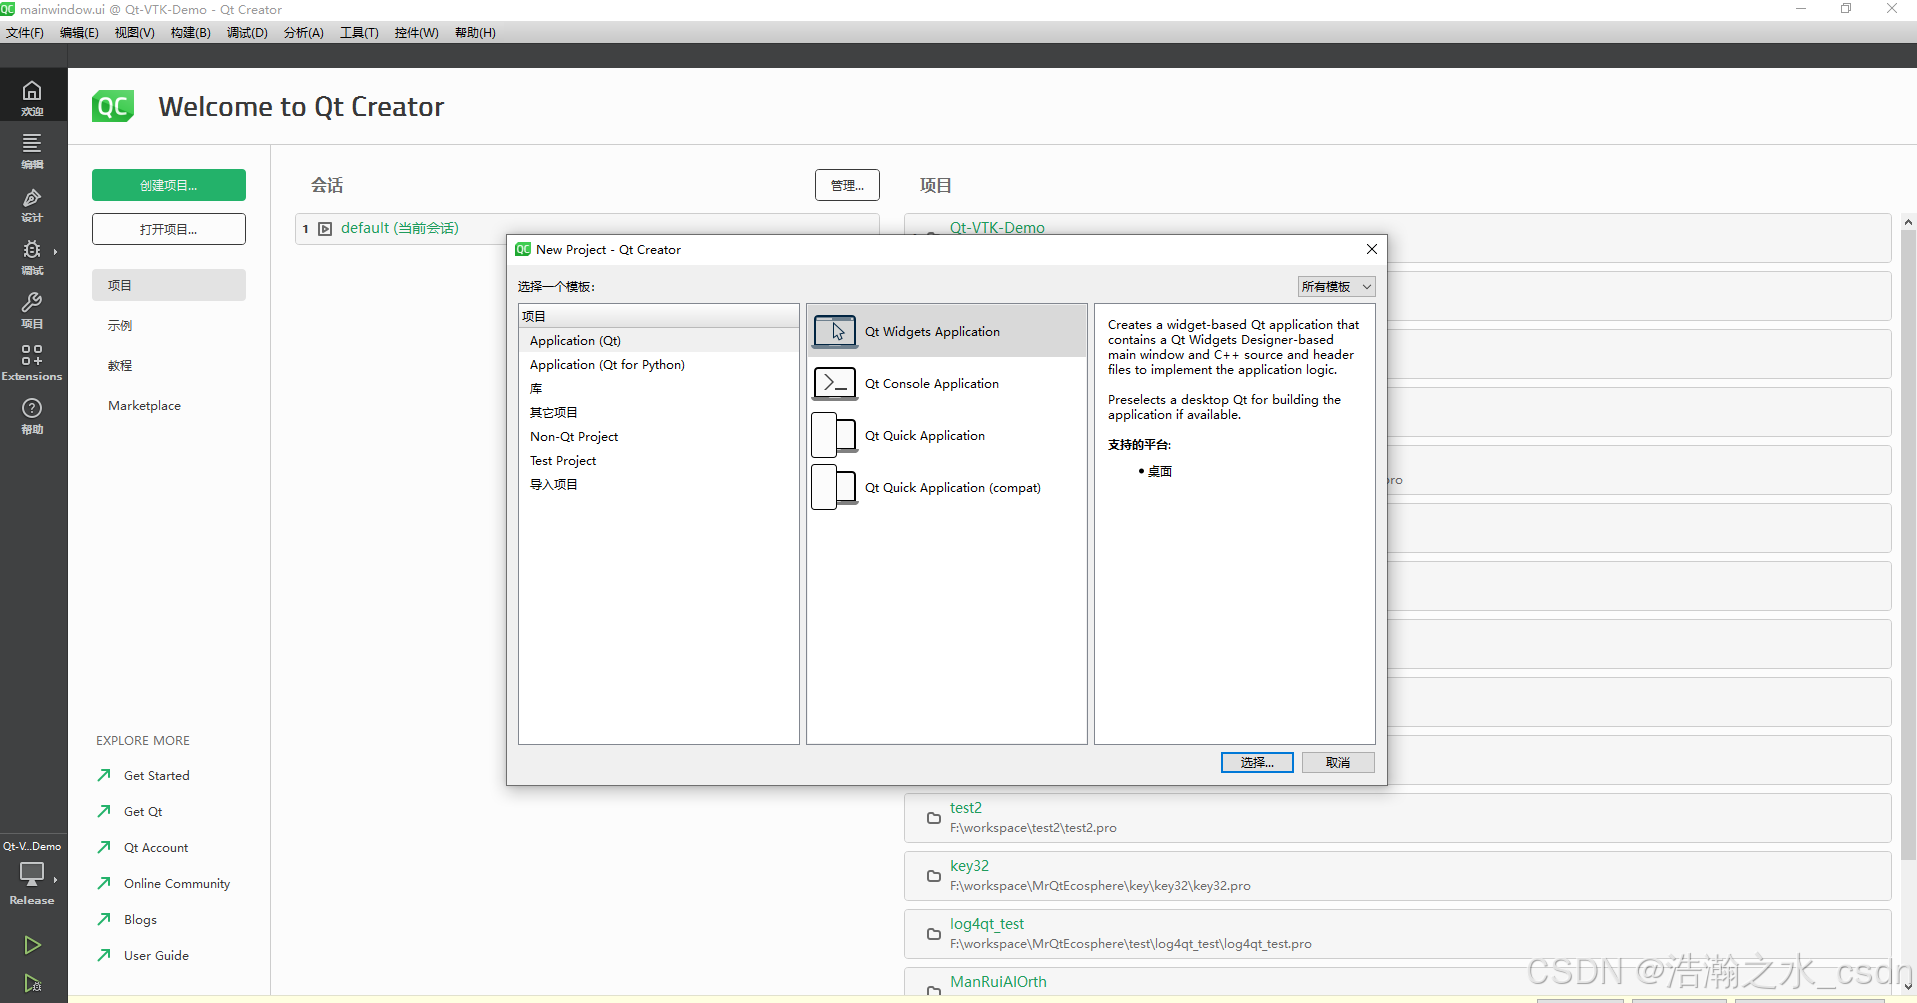
Task: Switch to Edit mode icon
Action: click(x=32, y=150)
